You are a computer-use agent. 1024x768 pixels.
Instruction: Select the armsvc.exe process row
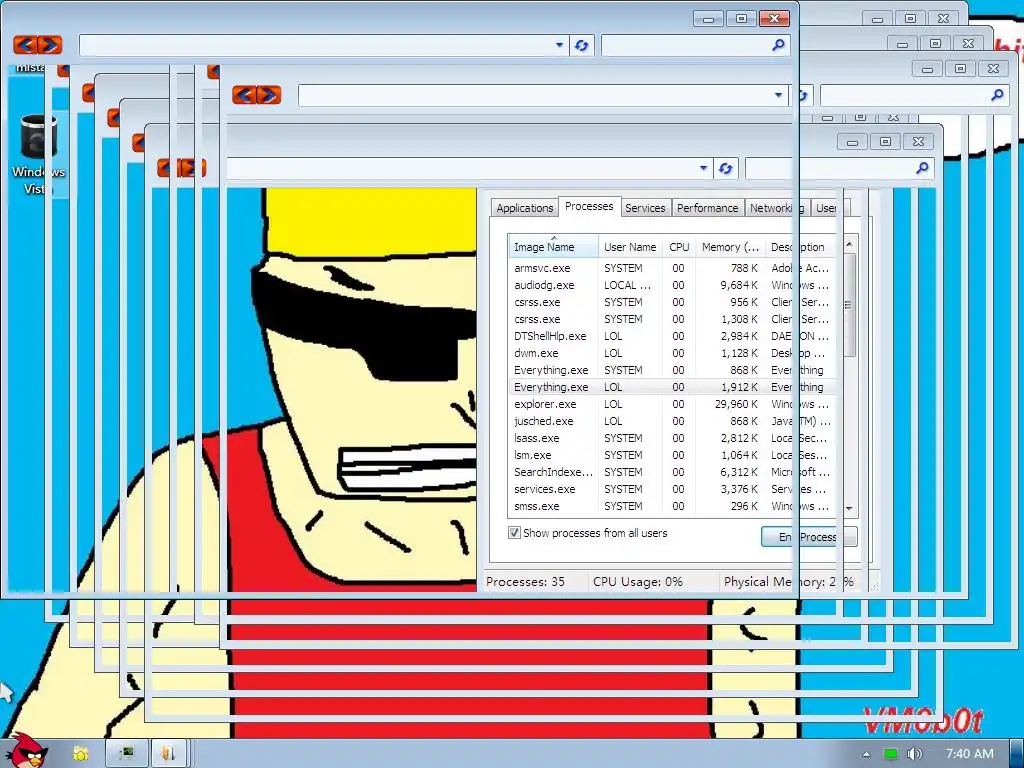(x=673, y=268)
